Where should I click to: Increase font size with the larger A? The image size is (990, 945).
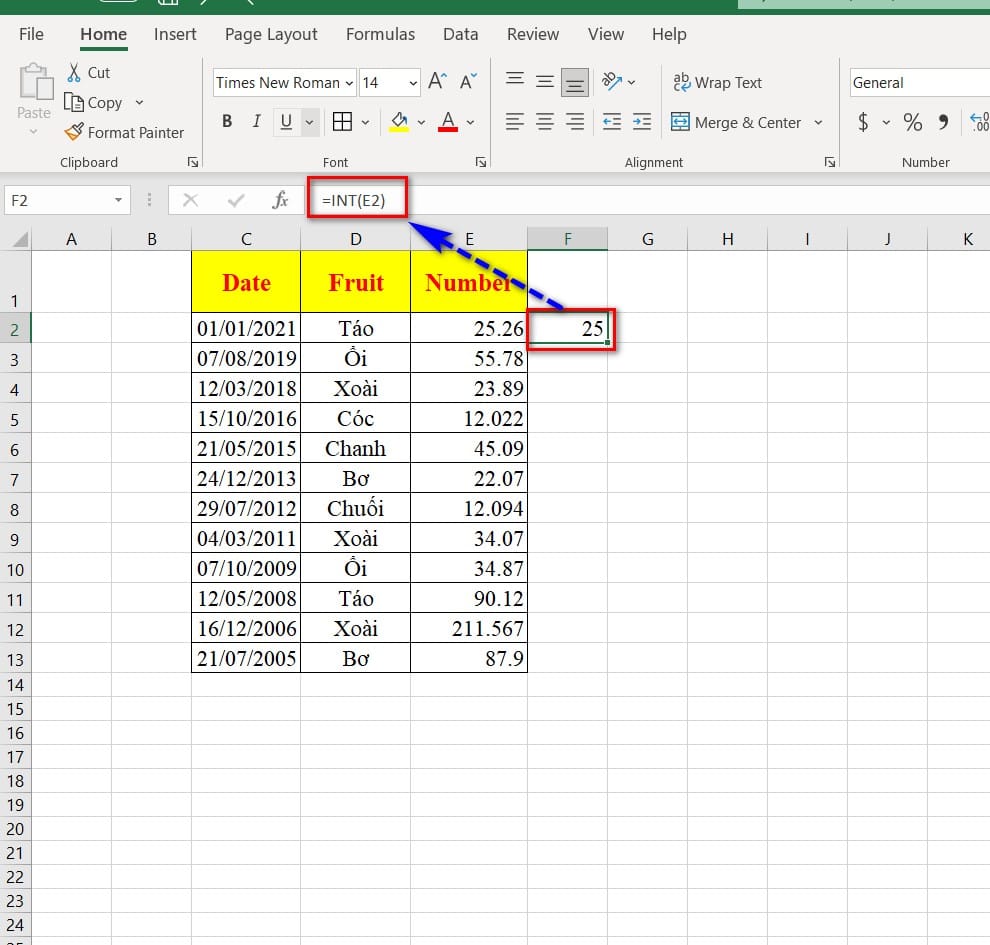(x=437, y=81)
